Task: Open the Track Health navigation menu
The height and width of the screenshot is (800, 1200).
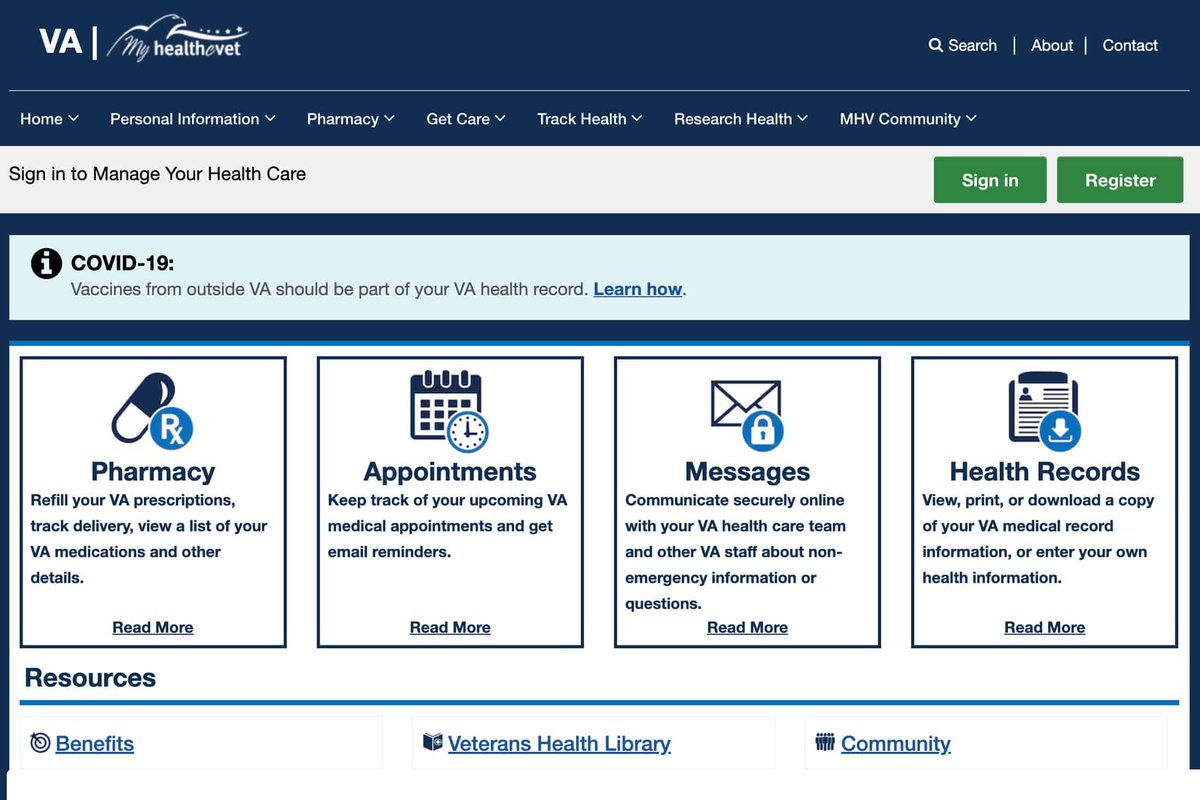Action: point(589,119)
